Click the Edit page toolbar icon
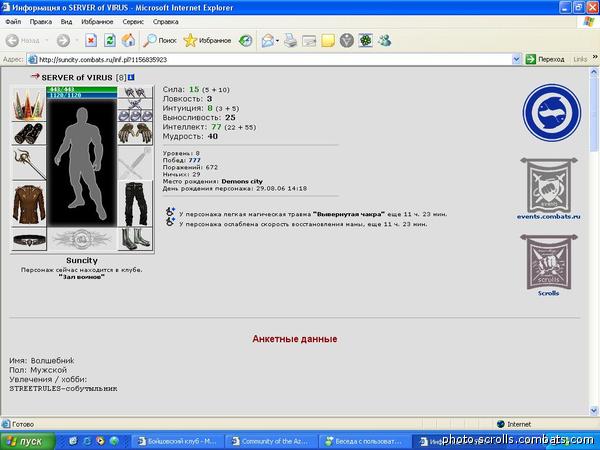 click(309, 40)
